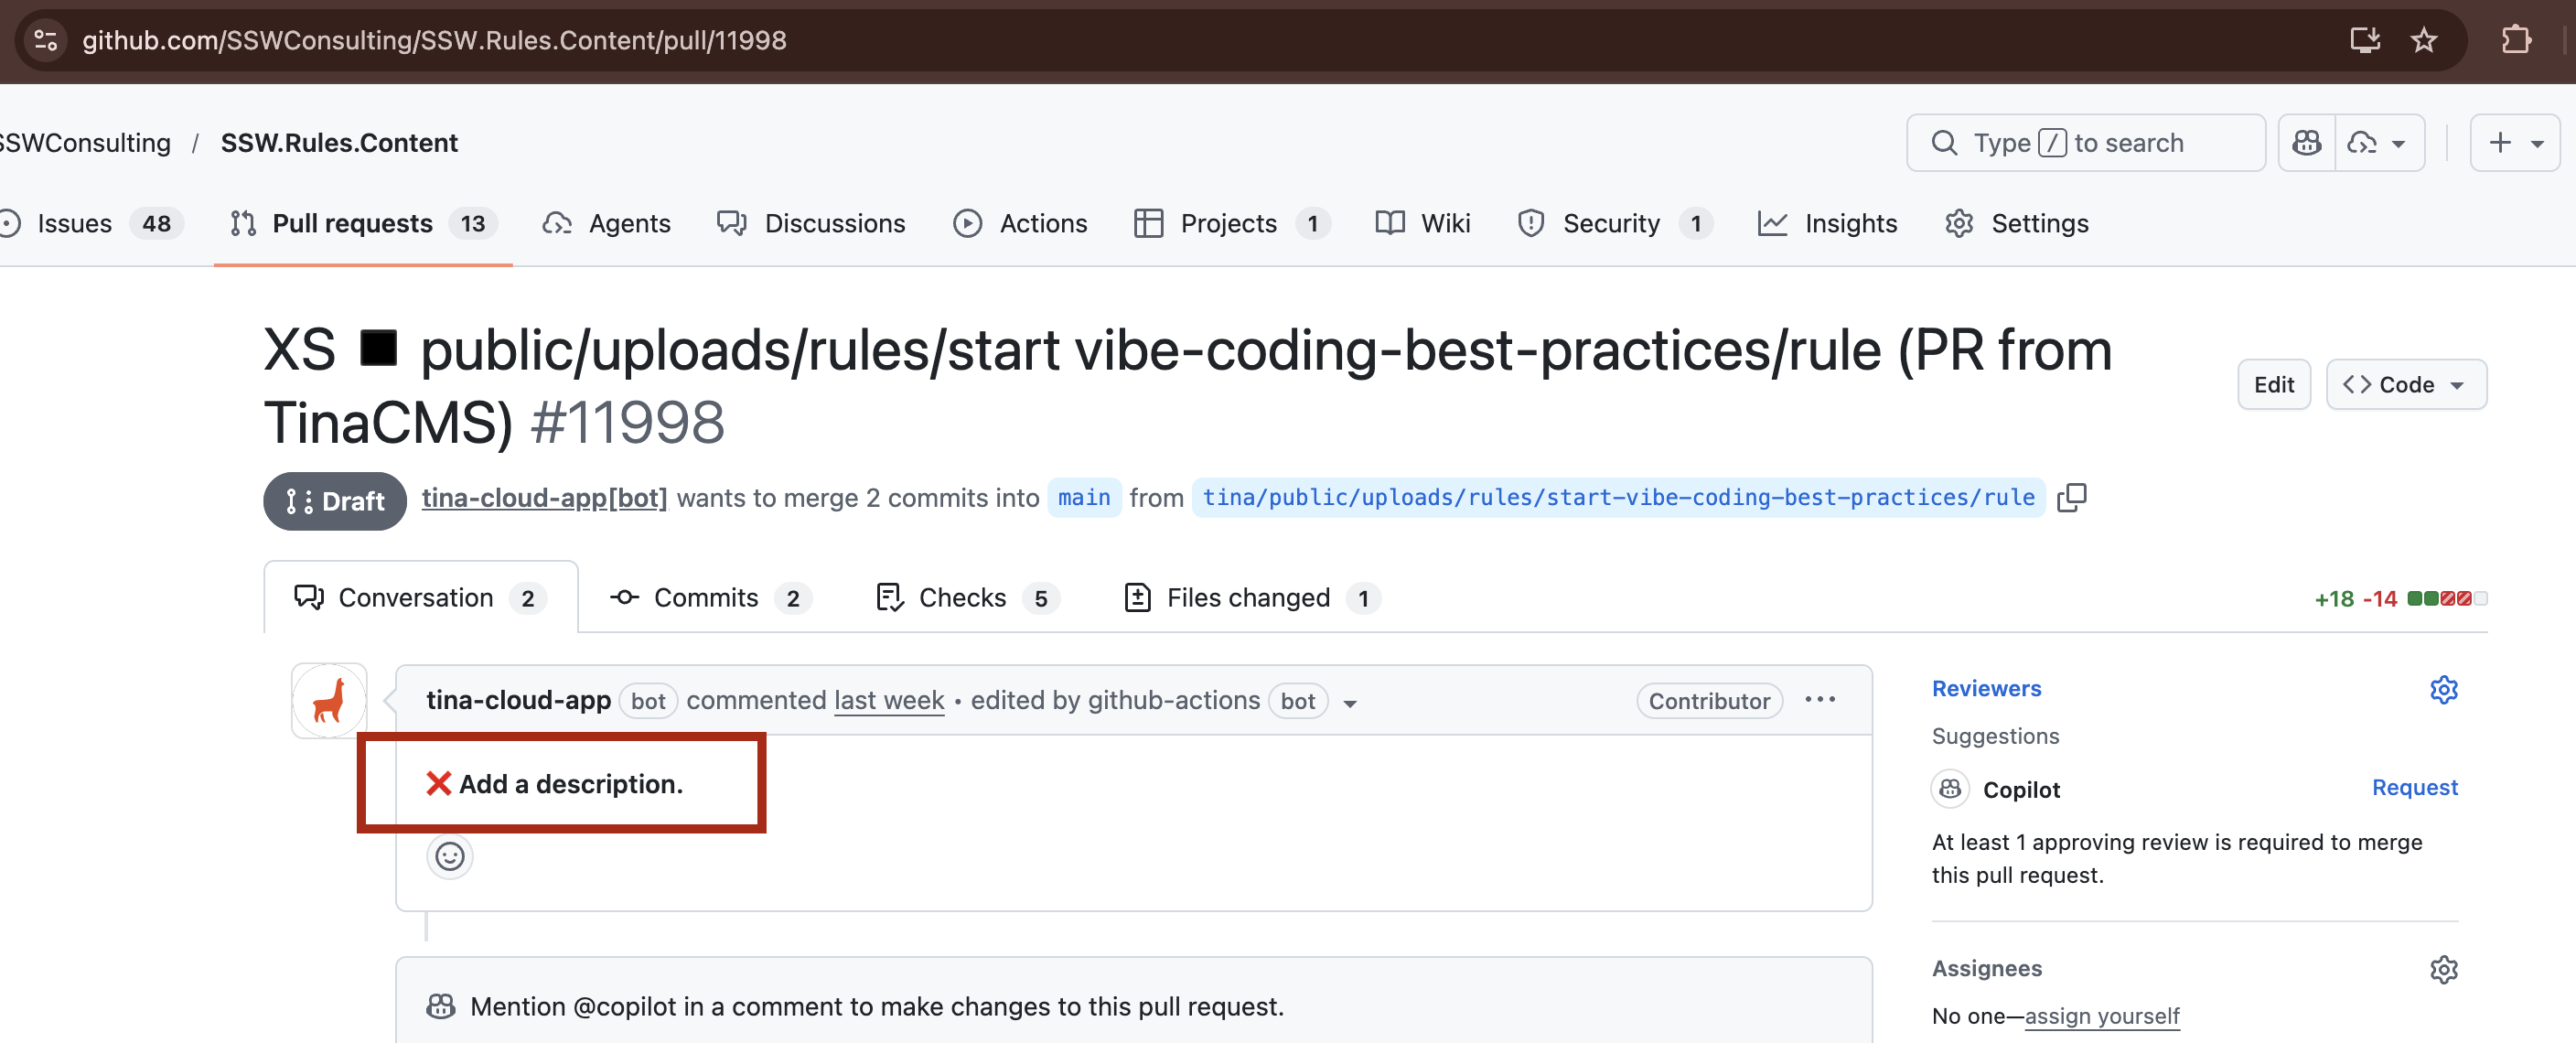Expand the Code dropdown button
The height and width of the screenshot is (1043, 2576).
(x=2405, y=385)
